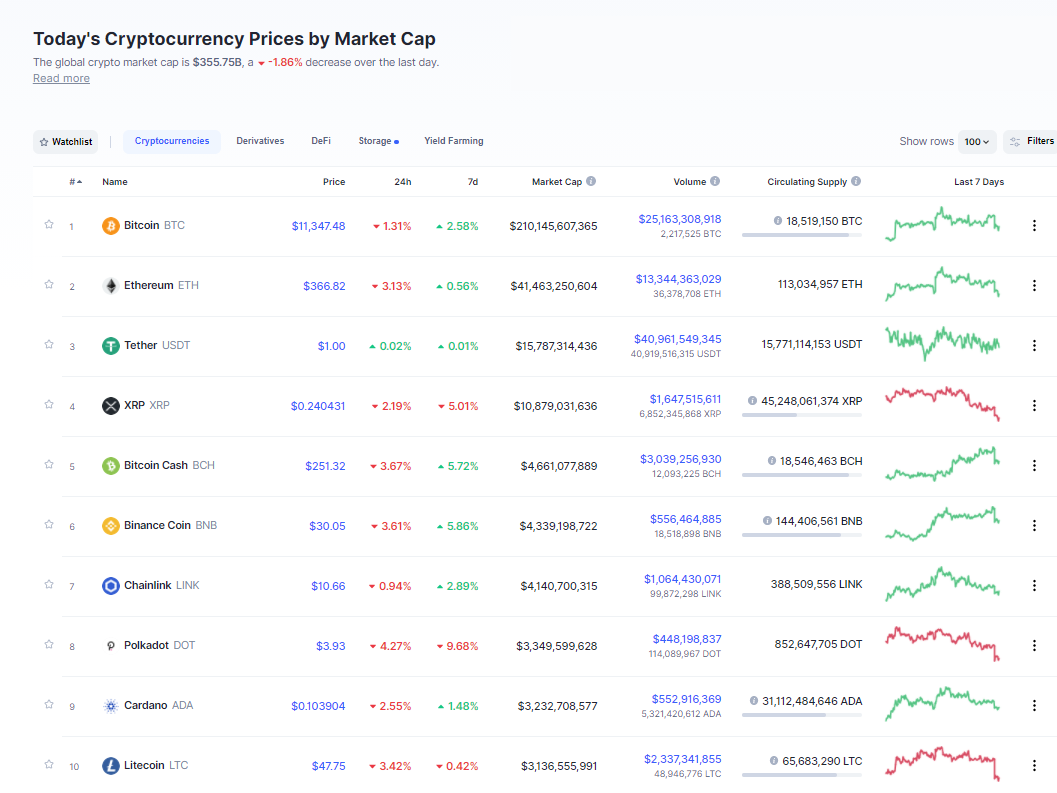Star Polkadot to add to watchlist
1057x793 pixels.
(x=49, y=645)
